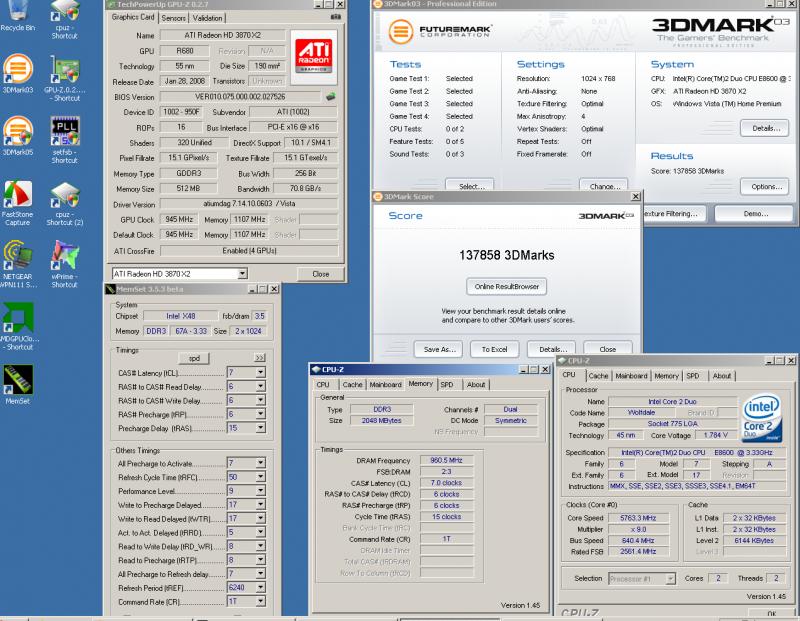The image size is (800, 621).
Task: Click the System Details... button in 3DMark03
Action: [766, 128]
